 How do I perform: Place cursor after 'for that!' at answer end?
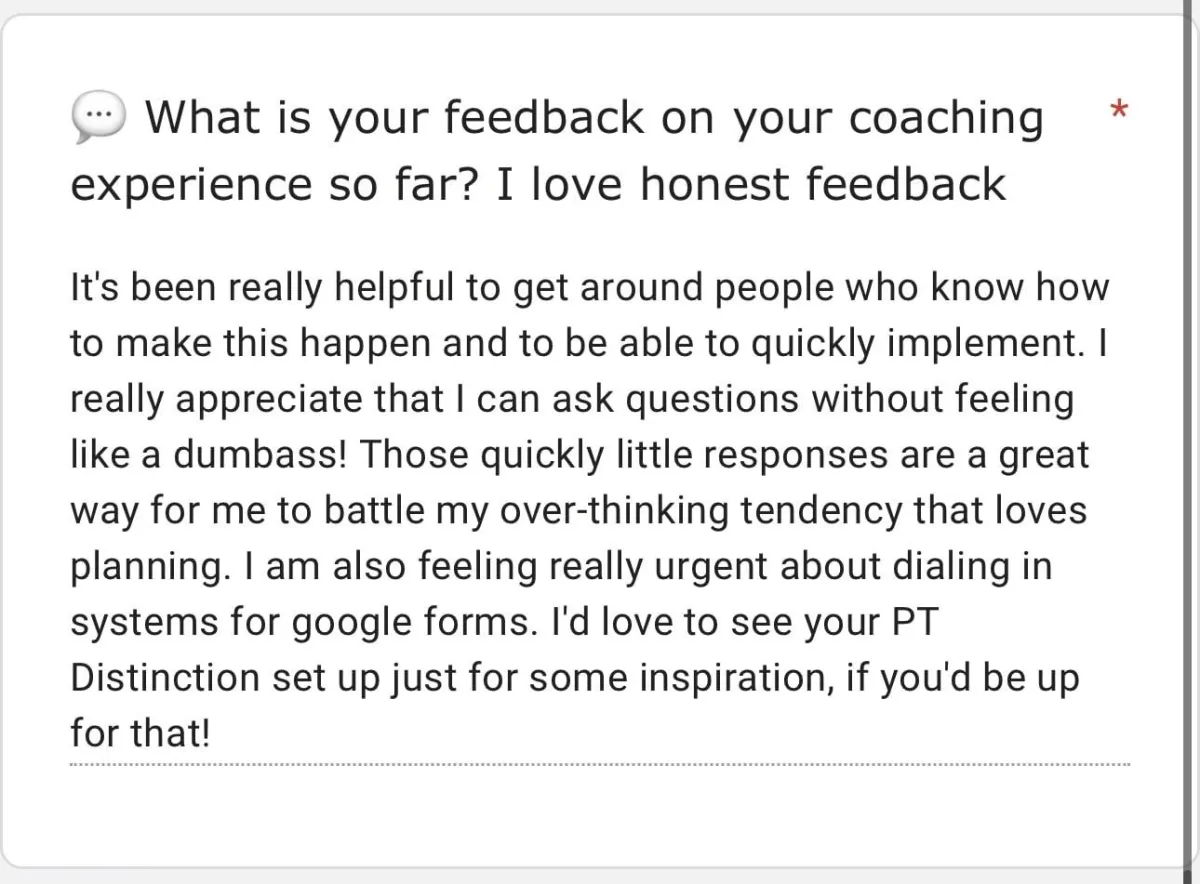213,736
